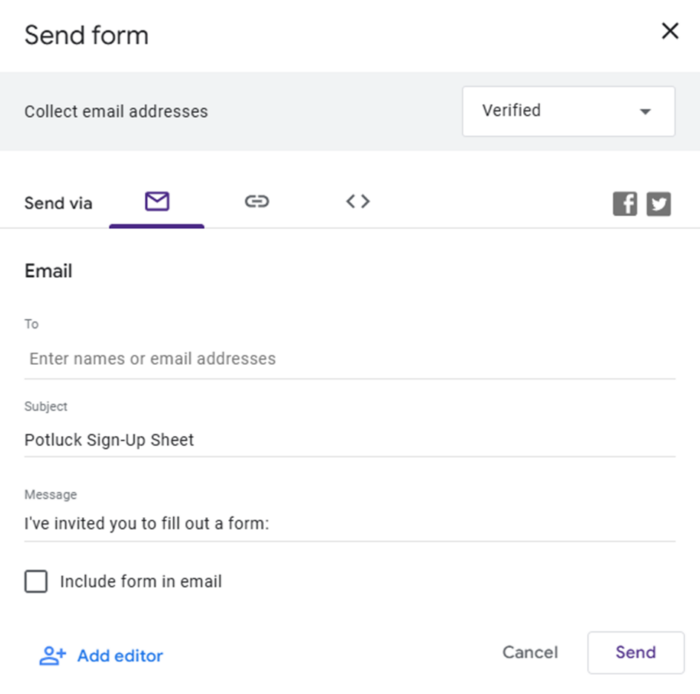Close the Send form dialog

(x=670, y=32)
